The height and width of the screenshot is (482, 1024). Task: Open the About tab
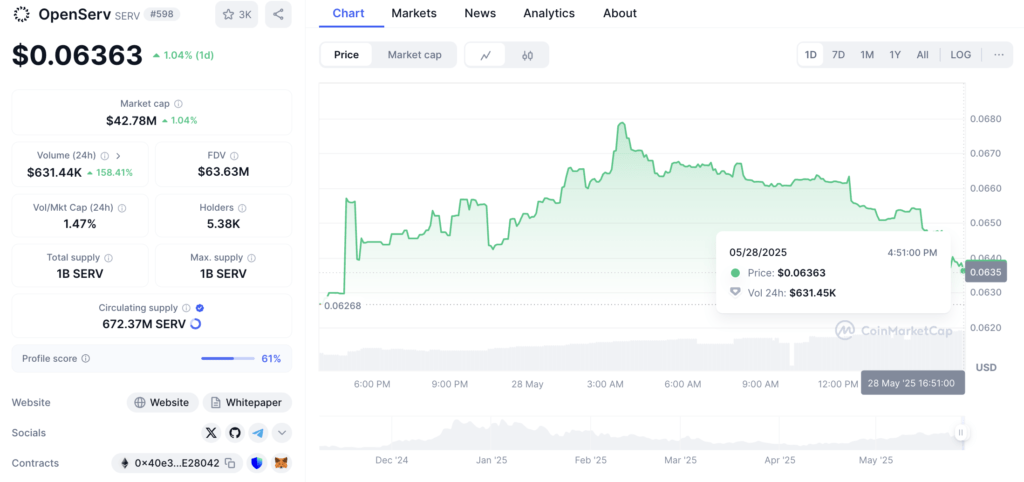(620, 13)
